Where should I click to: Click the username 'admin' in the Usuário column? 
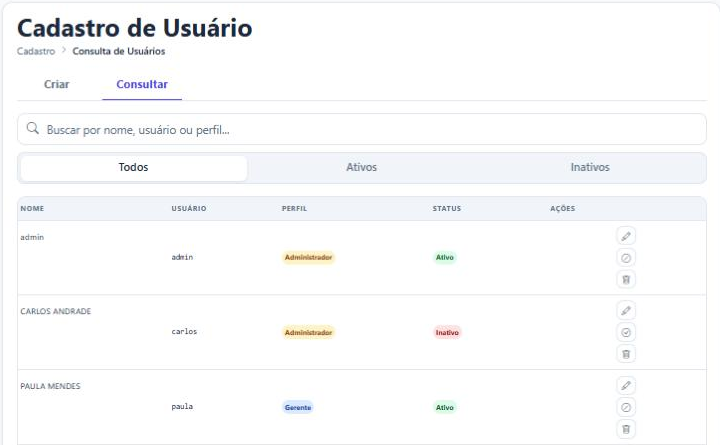tap(182, 257)
